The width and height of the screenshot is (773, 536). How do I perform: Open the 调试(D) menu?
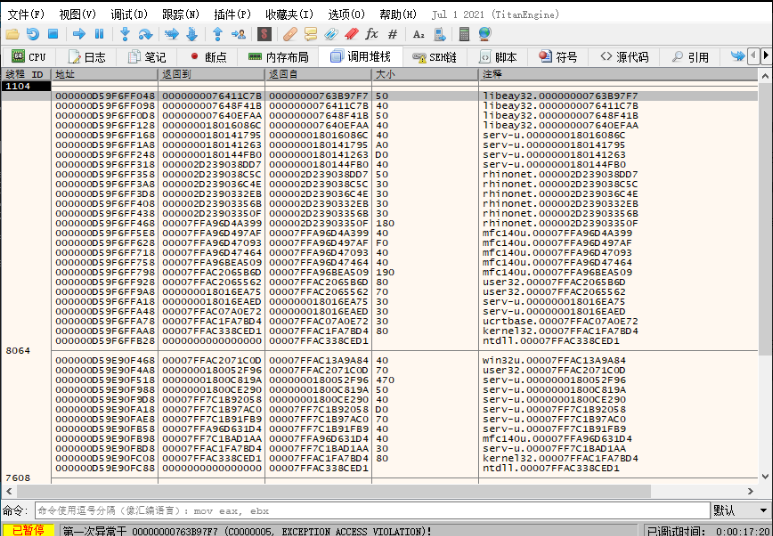129,14
